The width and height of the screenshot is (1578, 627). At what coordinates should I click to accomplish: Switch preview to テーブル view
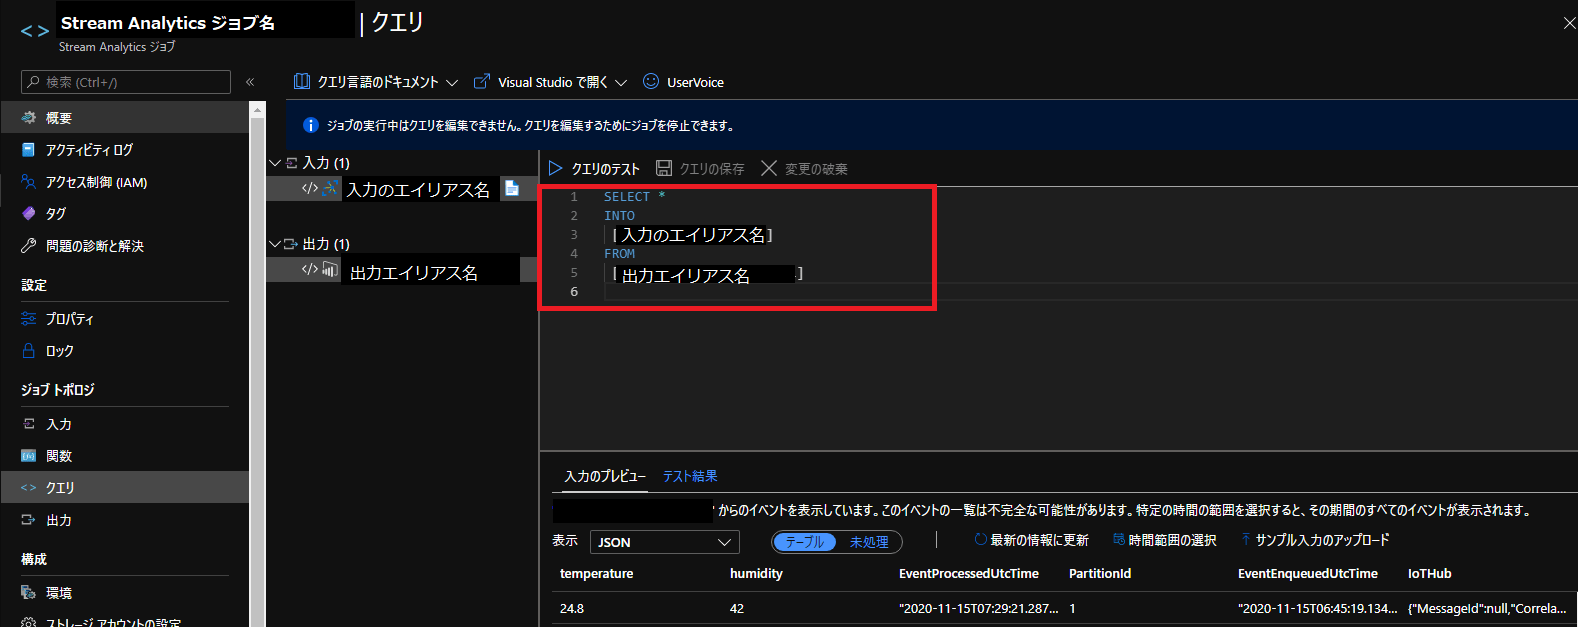805,542
